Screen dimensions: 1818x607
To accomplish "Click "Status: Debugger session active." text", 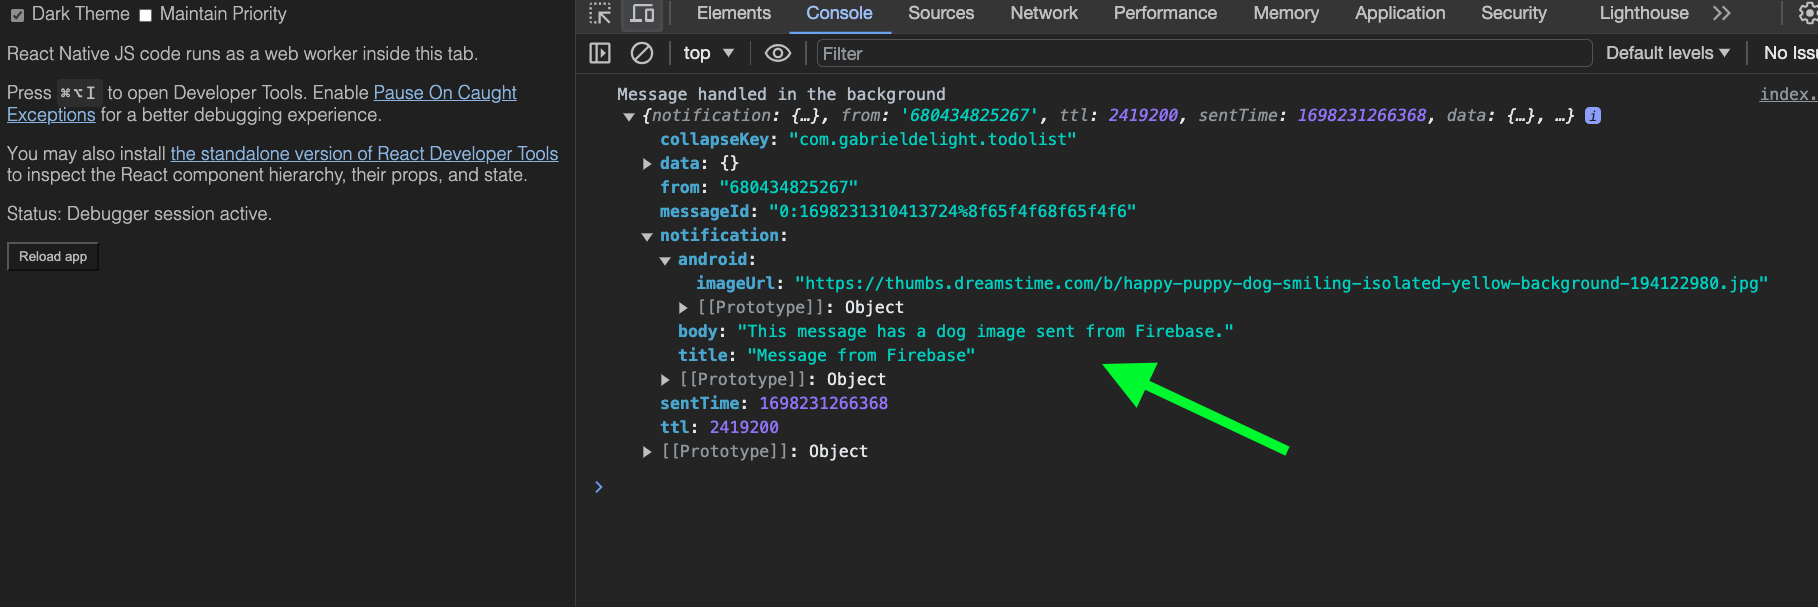I will point(139,214).
